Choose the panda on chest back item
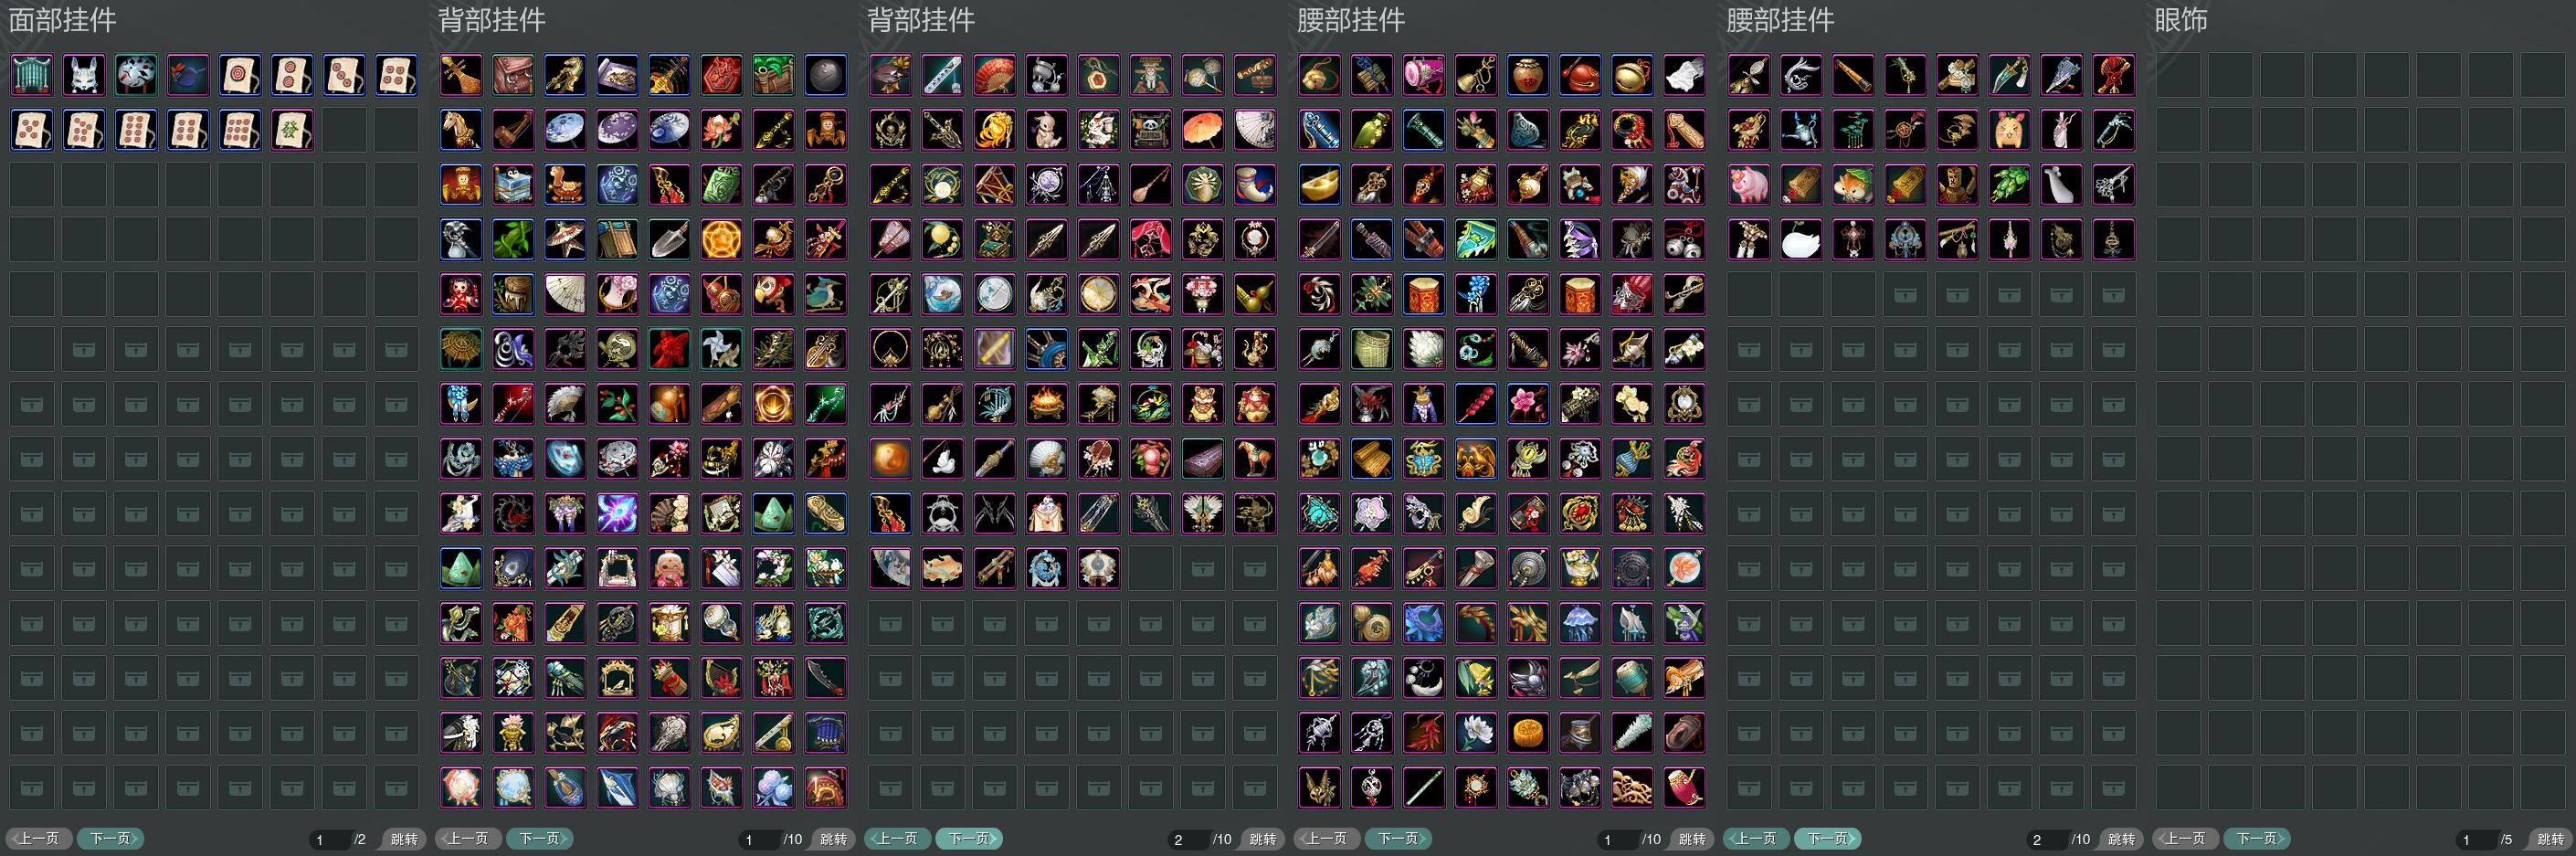 1150,130
